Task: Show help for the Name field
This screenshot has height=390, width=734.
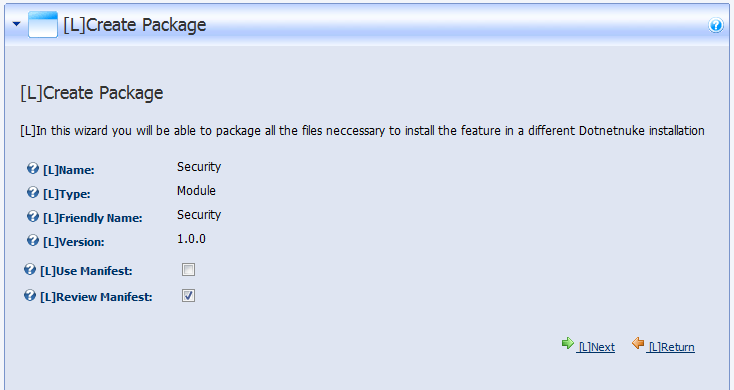Action: pos(32,168)
